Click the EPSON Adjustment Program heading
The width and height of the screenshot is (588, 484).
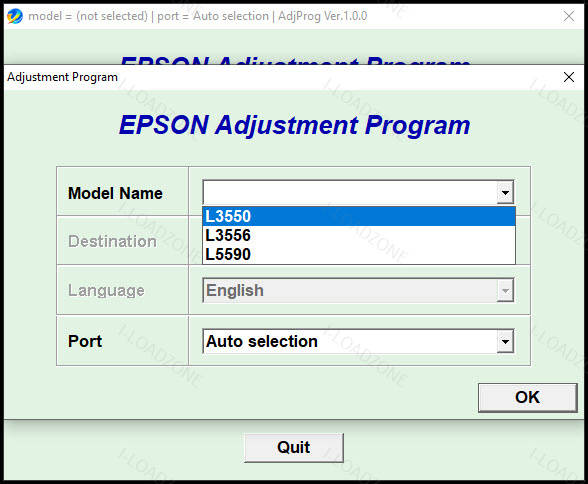(294, 125)
